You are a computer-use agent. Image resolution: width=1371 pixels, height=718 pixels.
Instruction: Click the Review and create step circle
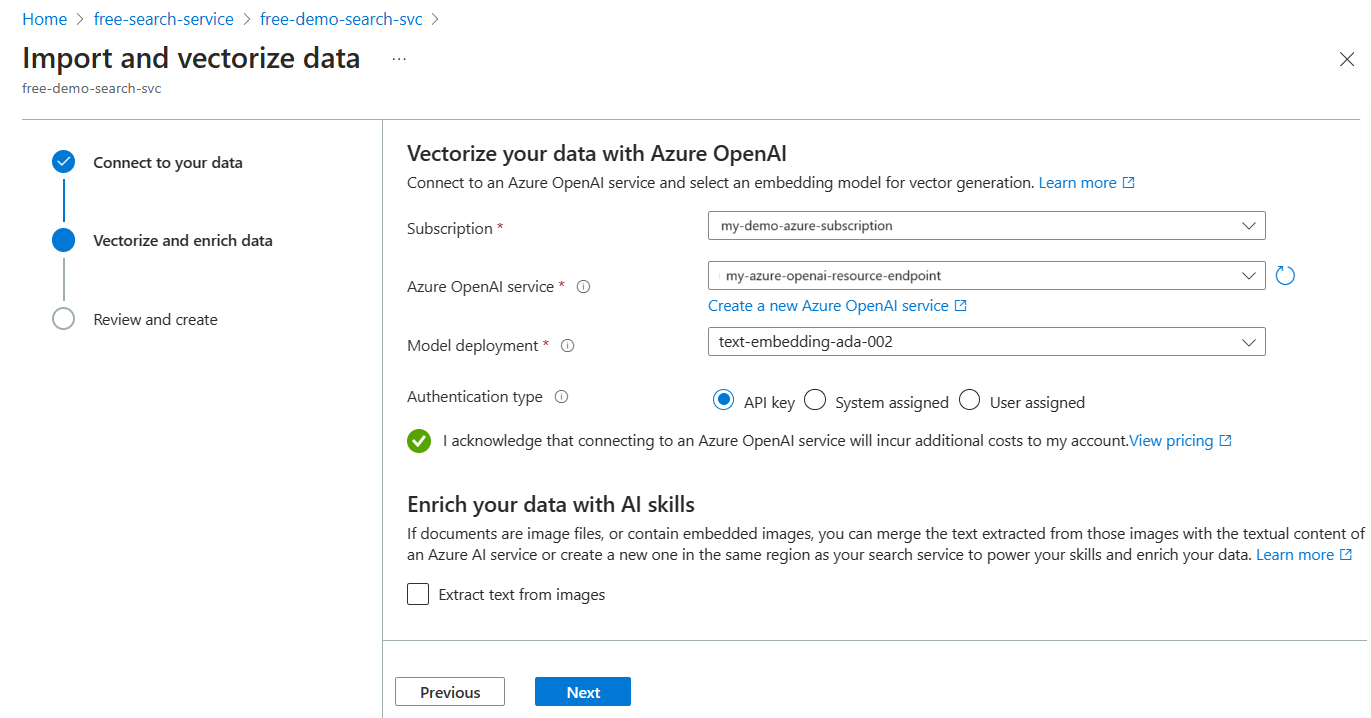64,319
